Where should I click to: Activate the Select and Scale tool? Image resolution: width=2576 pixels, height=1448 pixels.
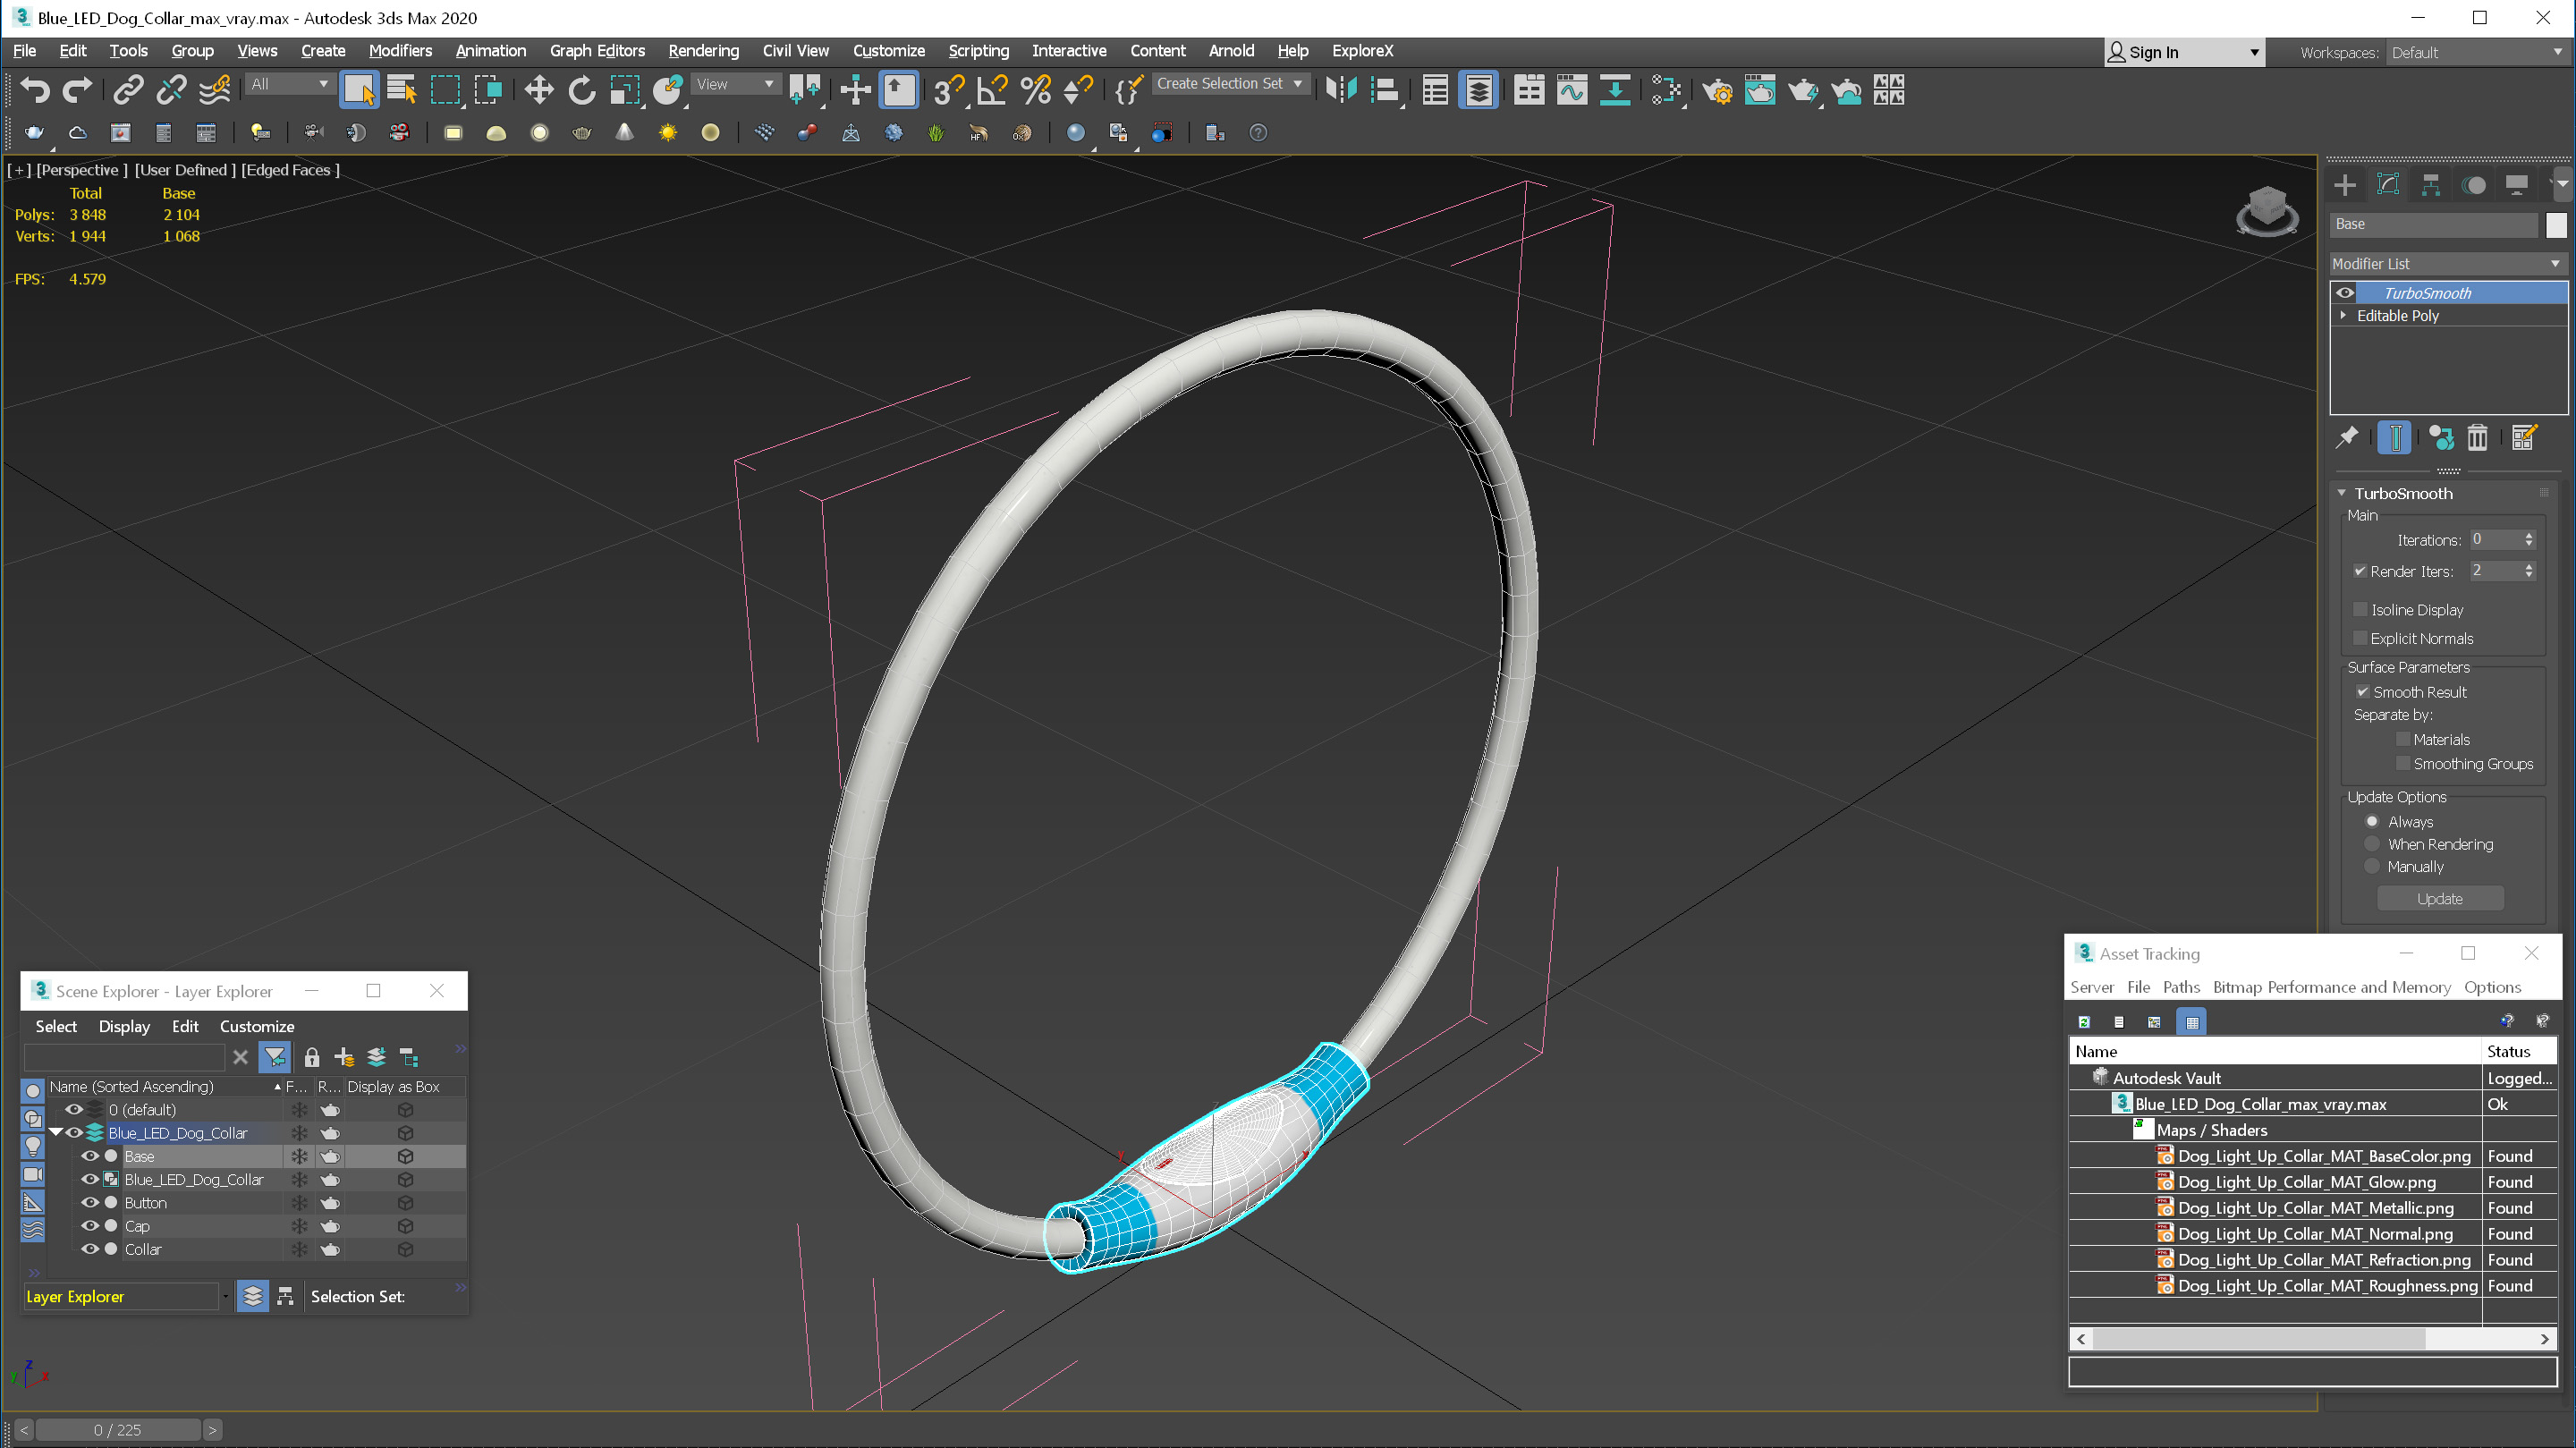[625, 91]
